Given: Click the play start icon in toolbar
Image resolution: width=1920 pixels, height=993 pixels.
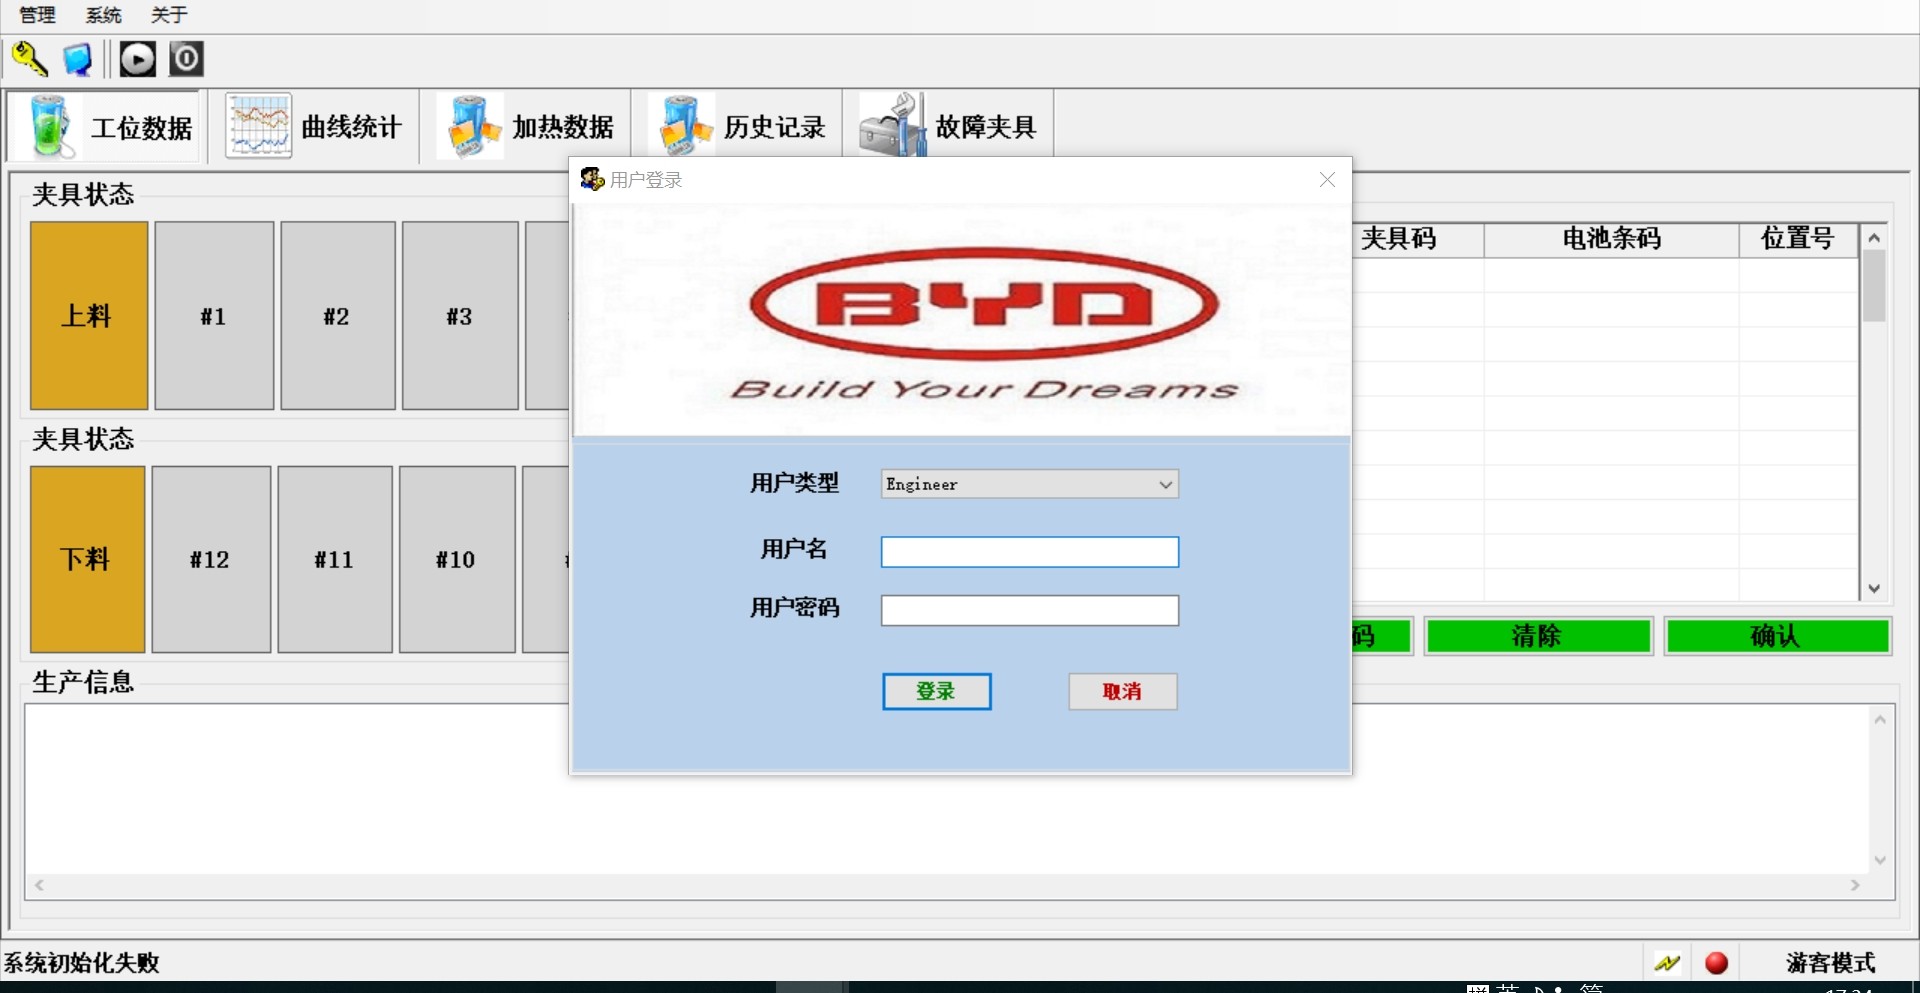Looking at the screenshot, I should point(138,59).
